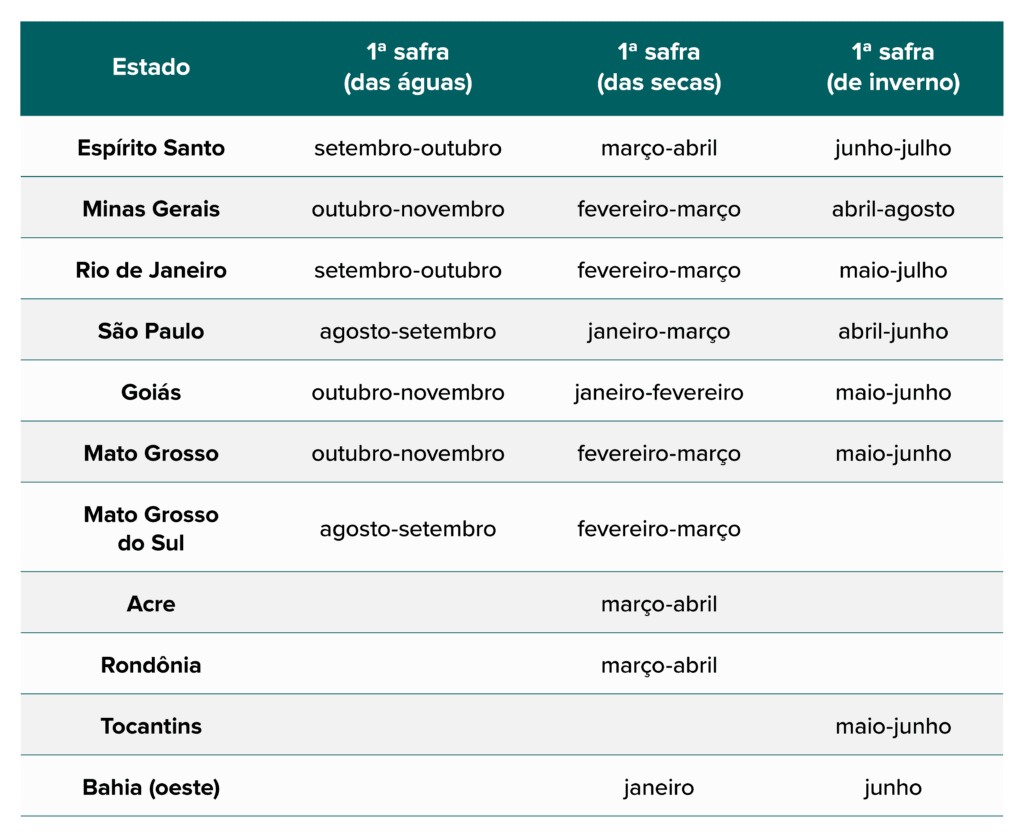Select the Espírito Santo row label
This screenshot has width=1024, height=838.
click(x=151, y=148)
